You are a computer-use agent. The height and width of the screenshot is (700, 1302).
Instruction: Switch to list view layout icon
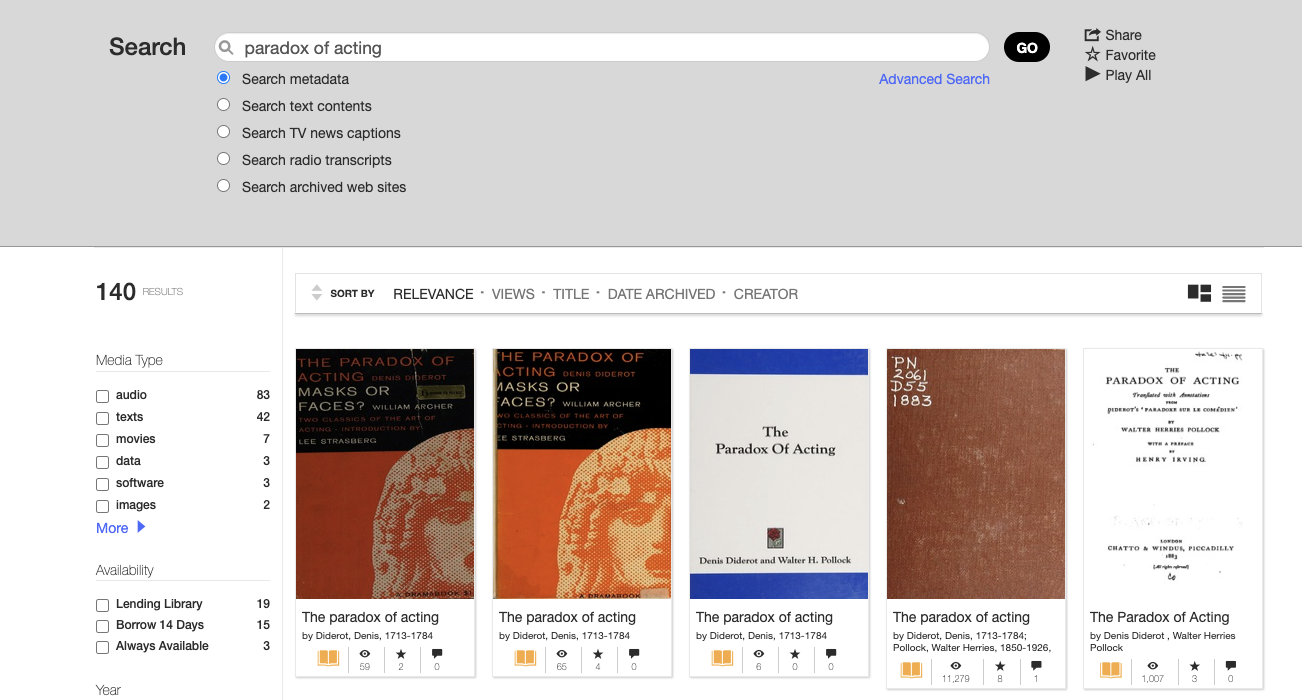point(1234,294)
